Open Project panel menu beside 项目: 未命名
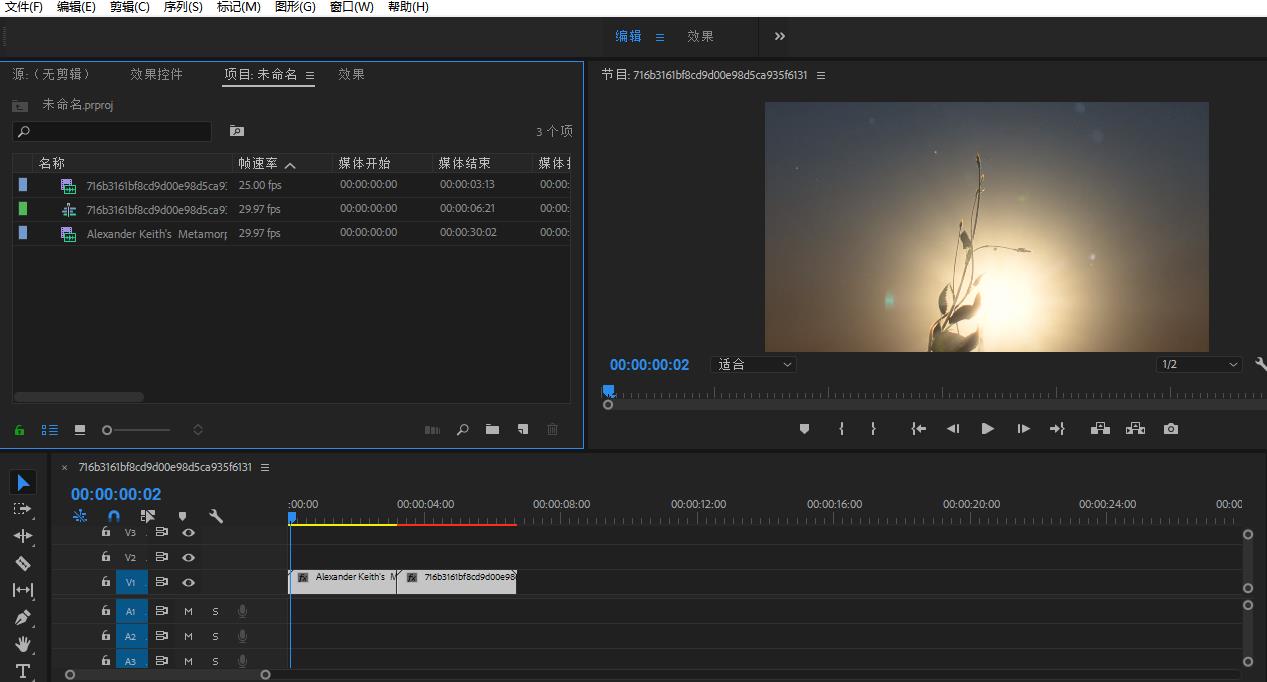1267x682 pixels. click(310, 75)
